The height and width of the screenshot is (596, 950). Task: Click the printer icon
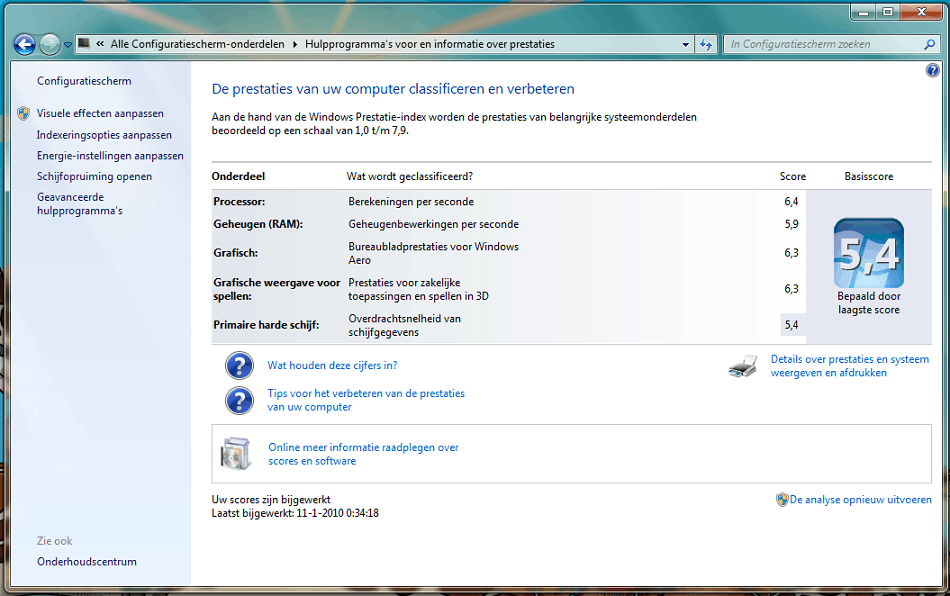pos(743,366)
